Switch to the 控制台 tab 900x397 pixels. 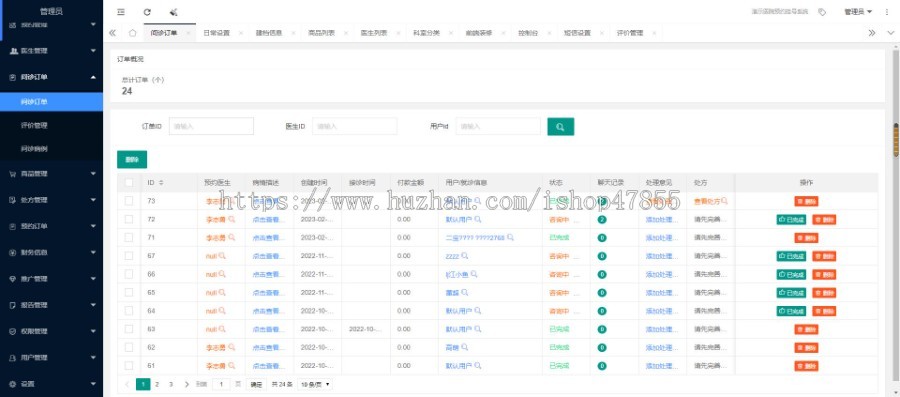point(528,33)
